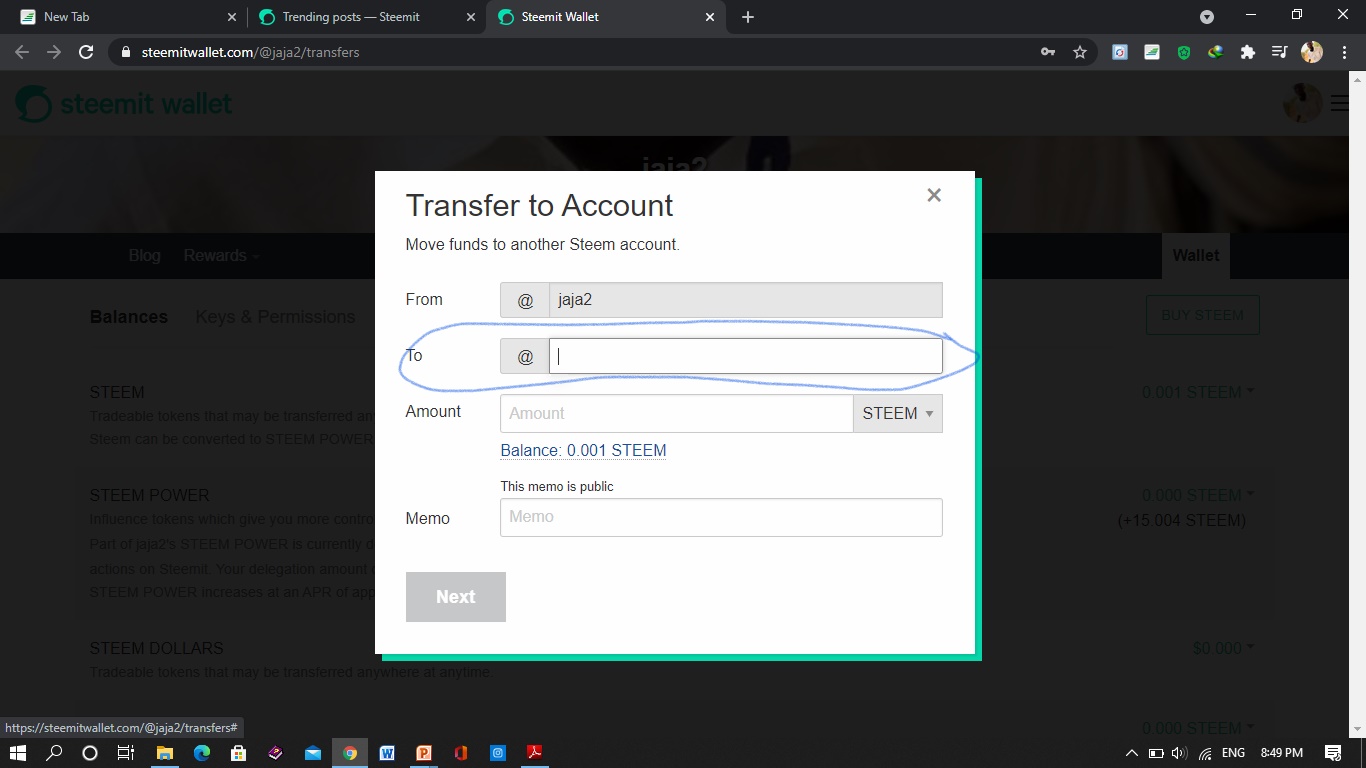This screenshot has height=768, width=1366.
Task: Open the music playlist extension icon
Action: pos(1279,52)
